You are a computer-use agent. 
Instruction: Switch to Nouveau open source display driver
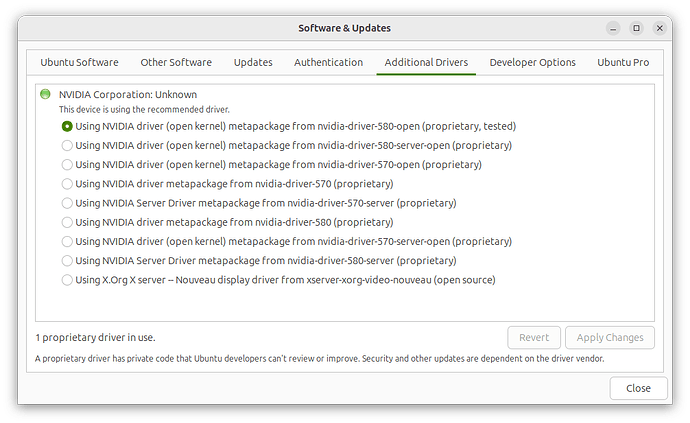[67, 280]
